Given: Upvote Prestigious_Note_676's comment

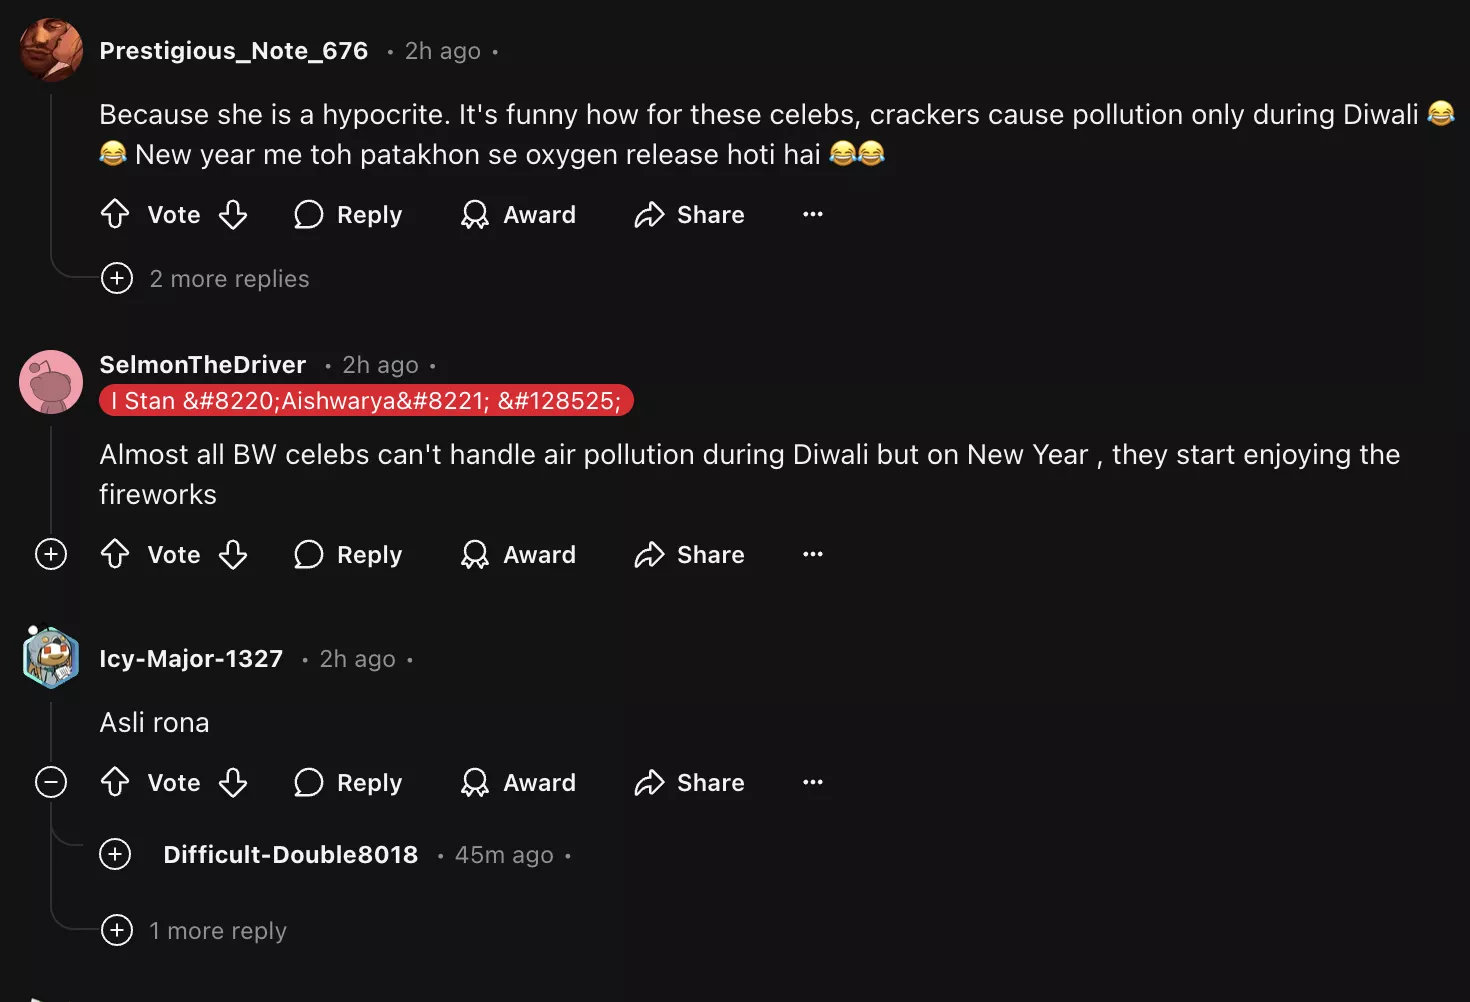Looking at the screenshot, I should (115, 214).
